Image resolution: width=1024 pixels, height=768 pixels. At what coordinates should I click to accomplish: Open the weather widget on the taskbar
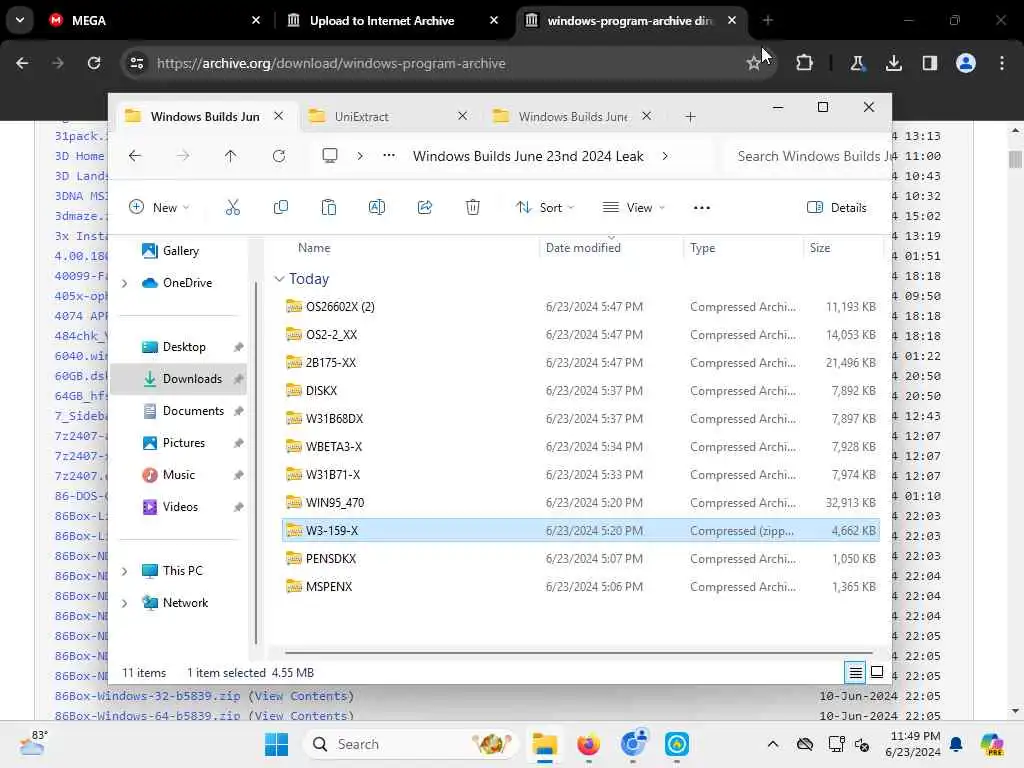pos(33,743)
